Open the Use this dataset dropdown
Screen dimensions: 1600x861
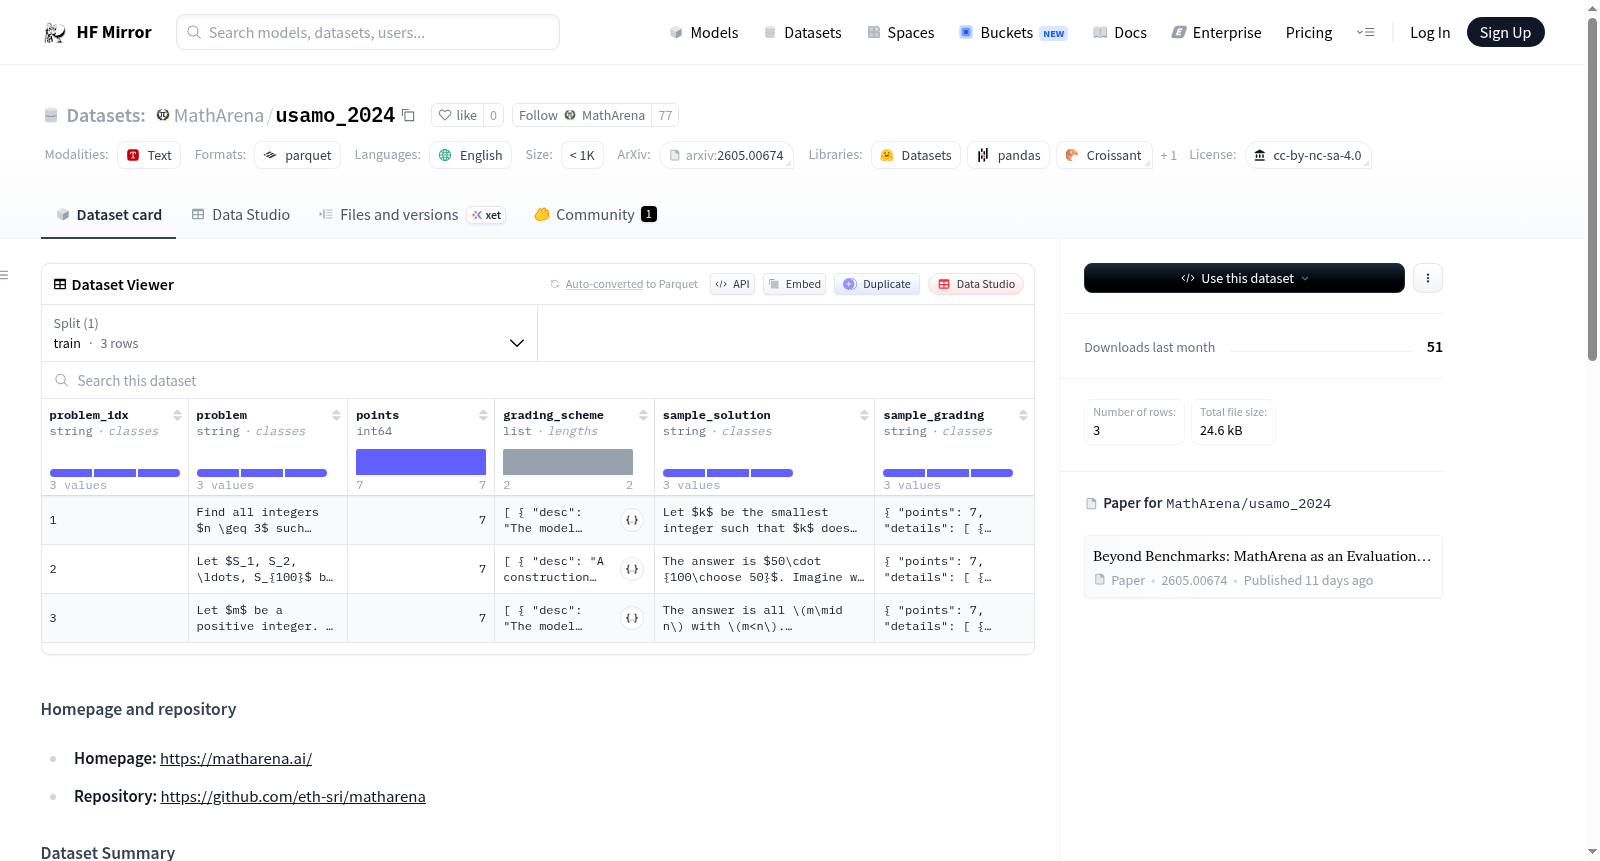(x=1244, y=278)
